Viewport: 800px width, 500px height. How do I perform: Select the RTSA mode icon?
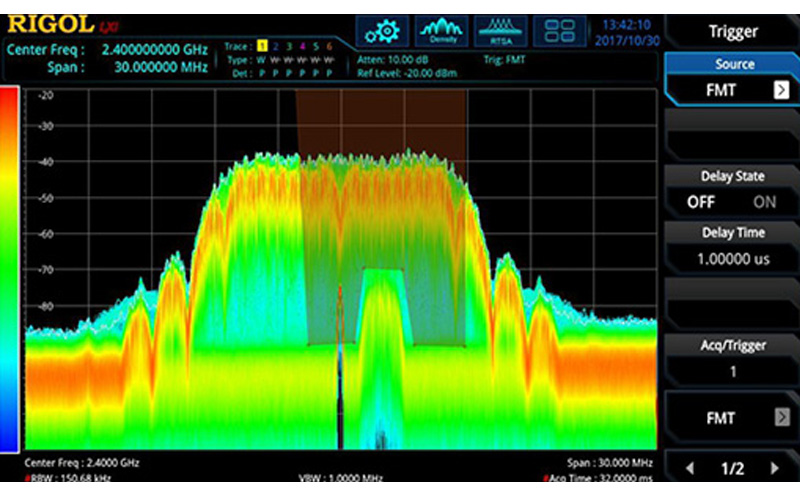coord(501,30)
